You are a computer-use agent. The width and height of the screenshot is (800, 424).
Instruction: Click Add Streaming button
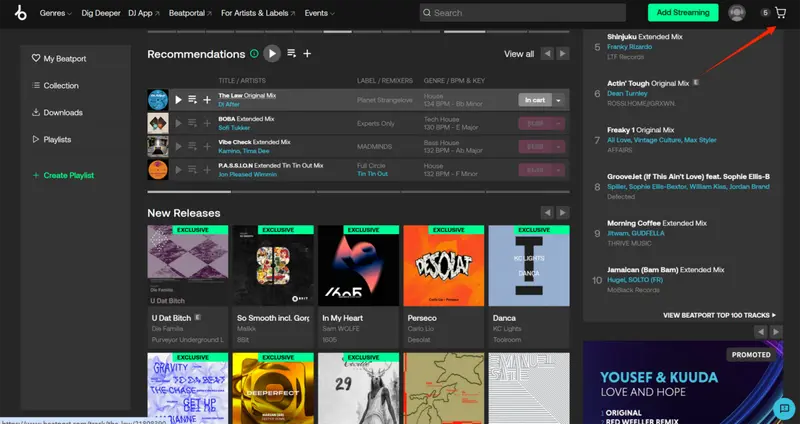[x=683, y=13]
